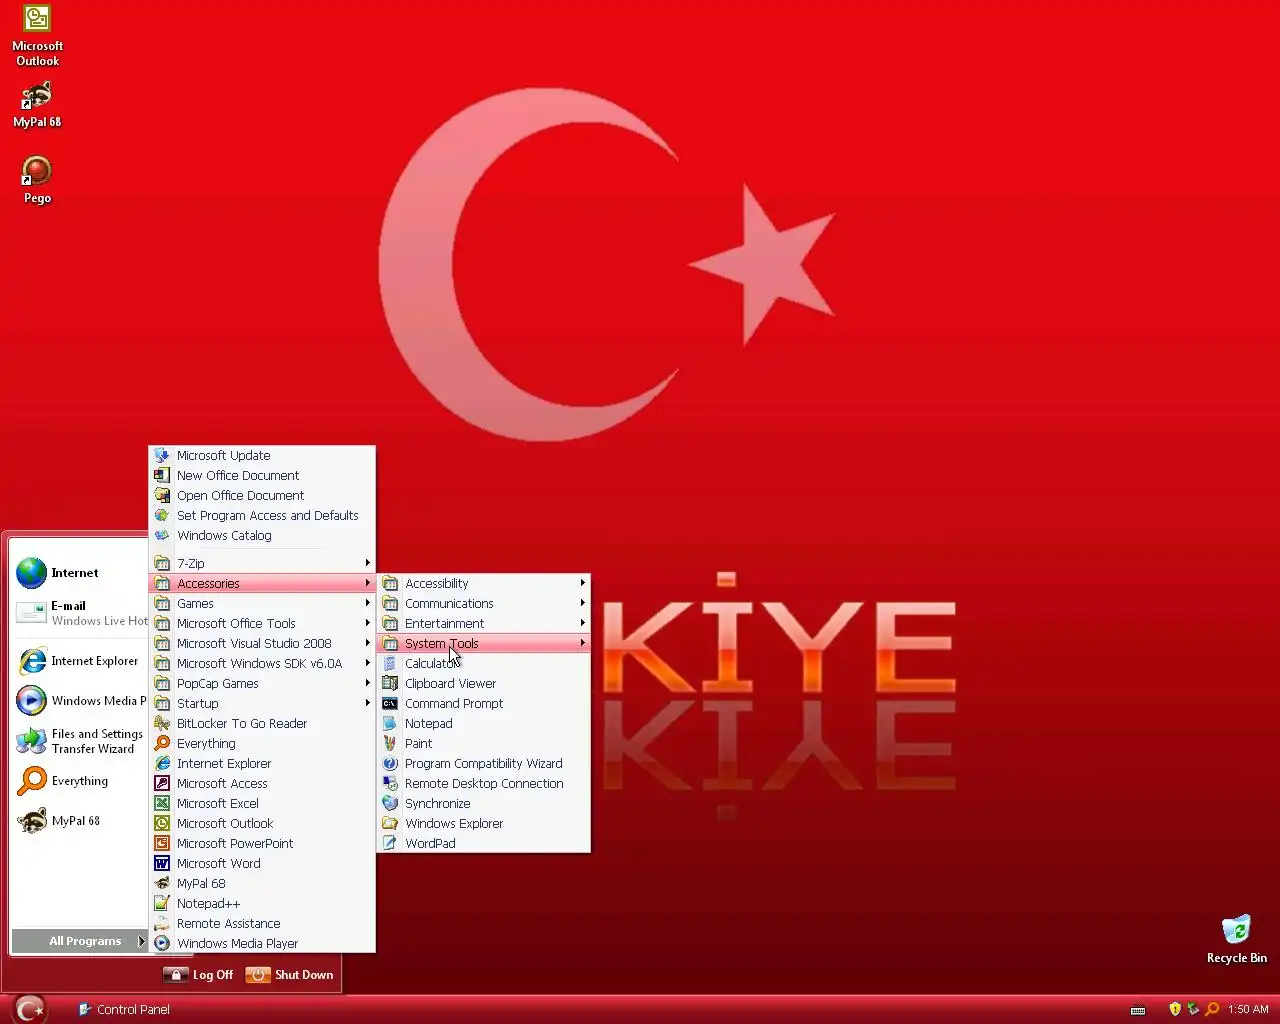Open the MyPal 68 desktop shortcut

(37, 105)
